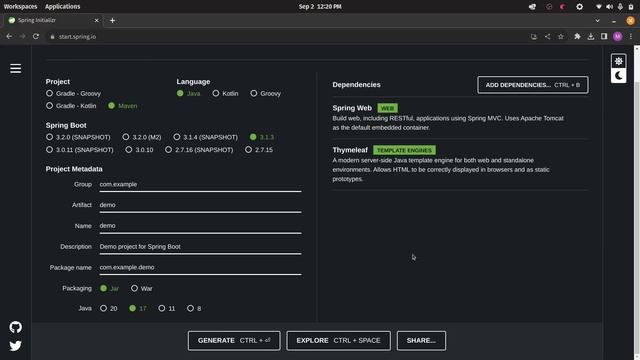The width and height of the screenshot is (640, 360).
Task: Open the hamburger side menu
Action: click(x=16, y=69)
